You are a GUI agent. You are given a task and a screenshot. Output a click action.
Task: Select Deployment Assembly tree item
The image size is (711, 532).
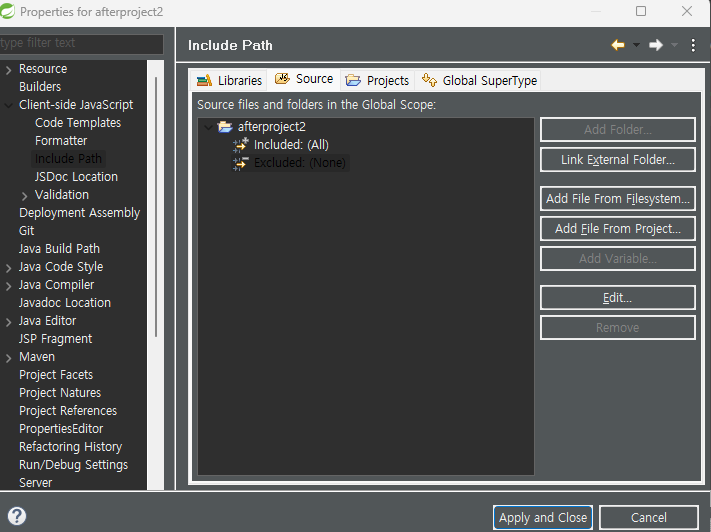tap(79, 213)
